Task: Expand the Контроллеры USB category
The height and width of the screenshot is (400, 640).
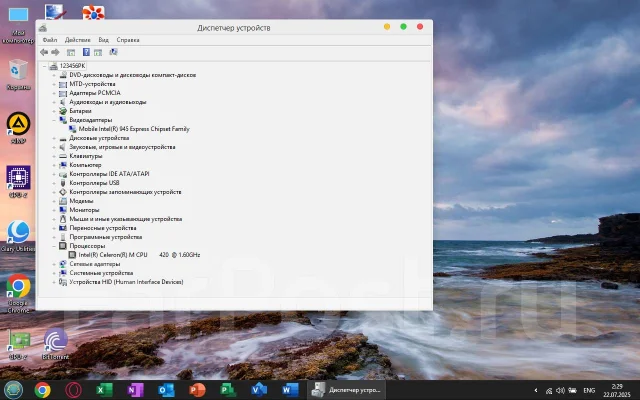Action: (54, 183)
